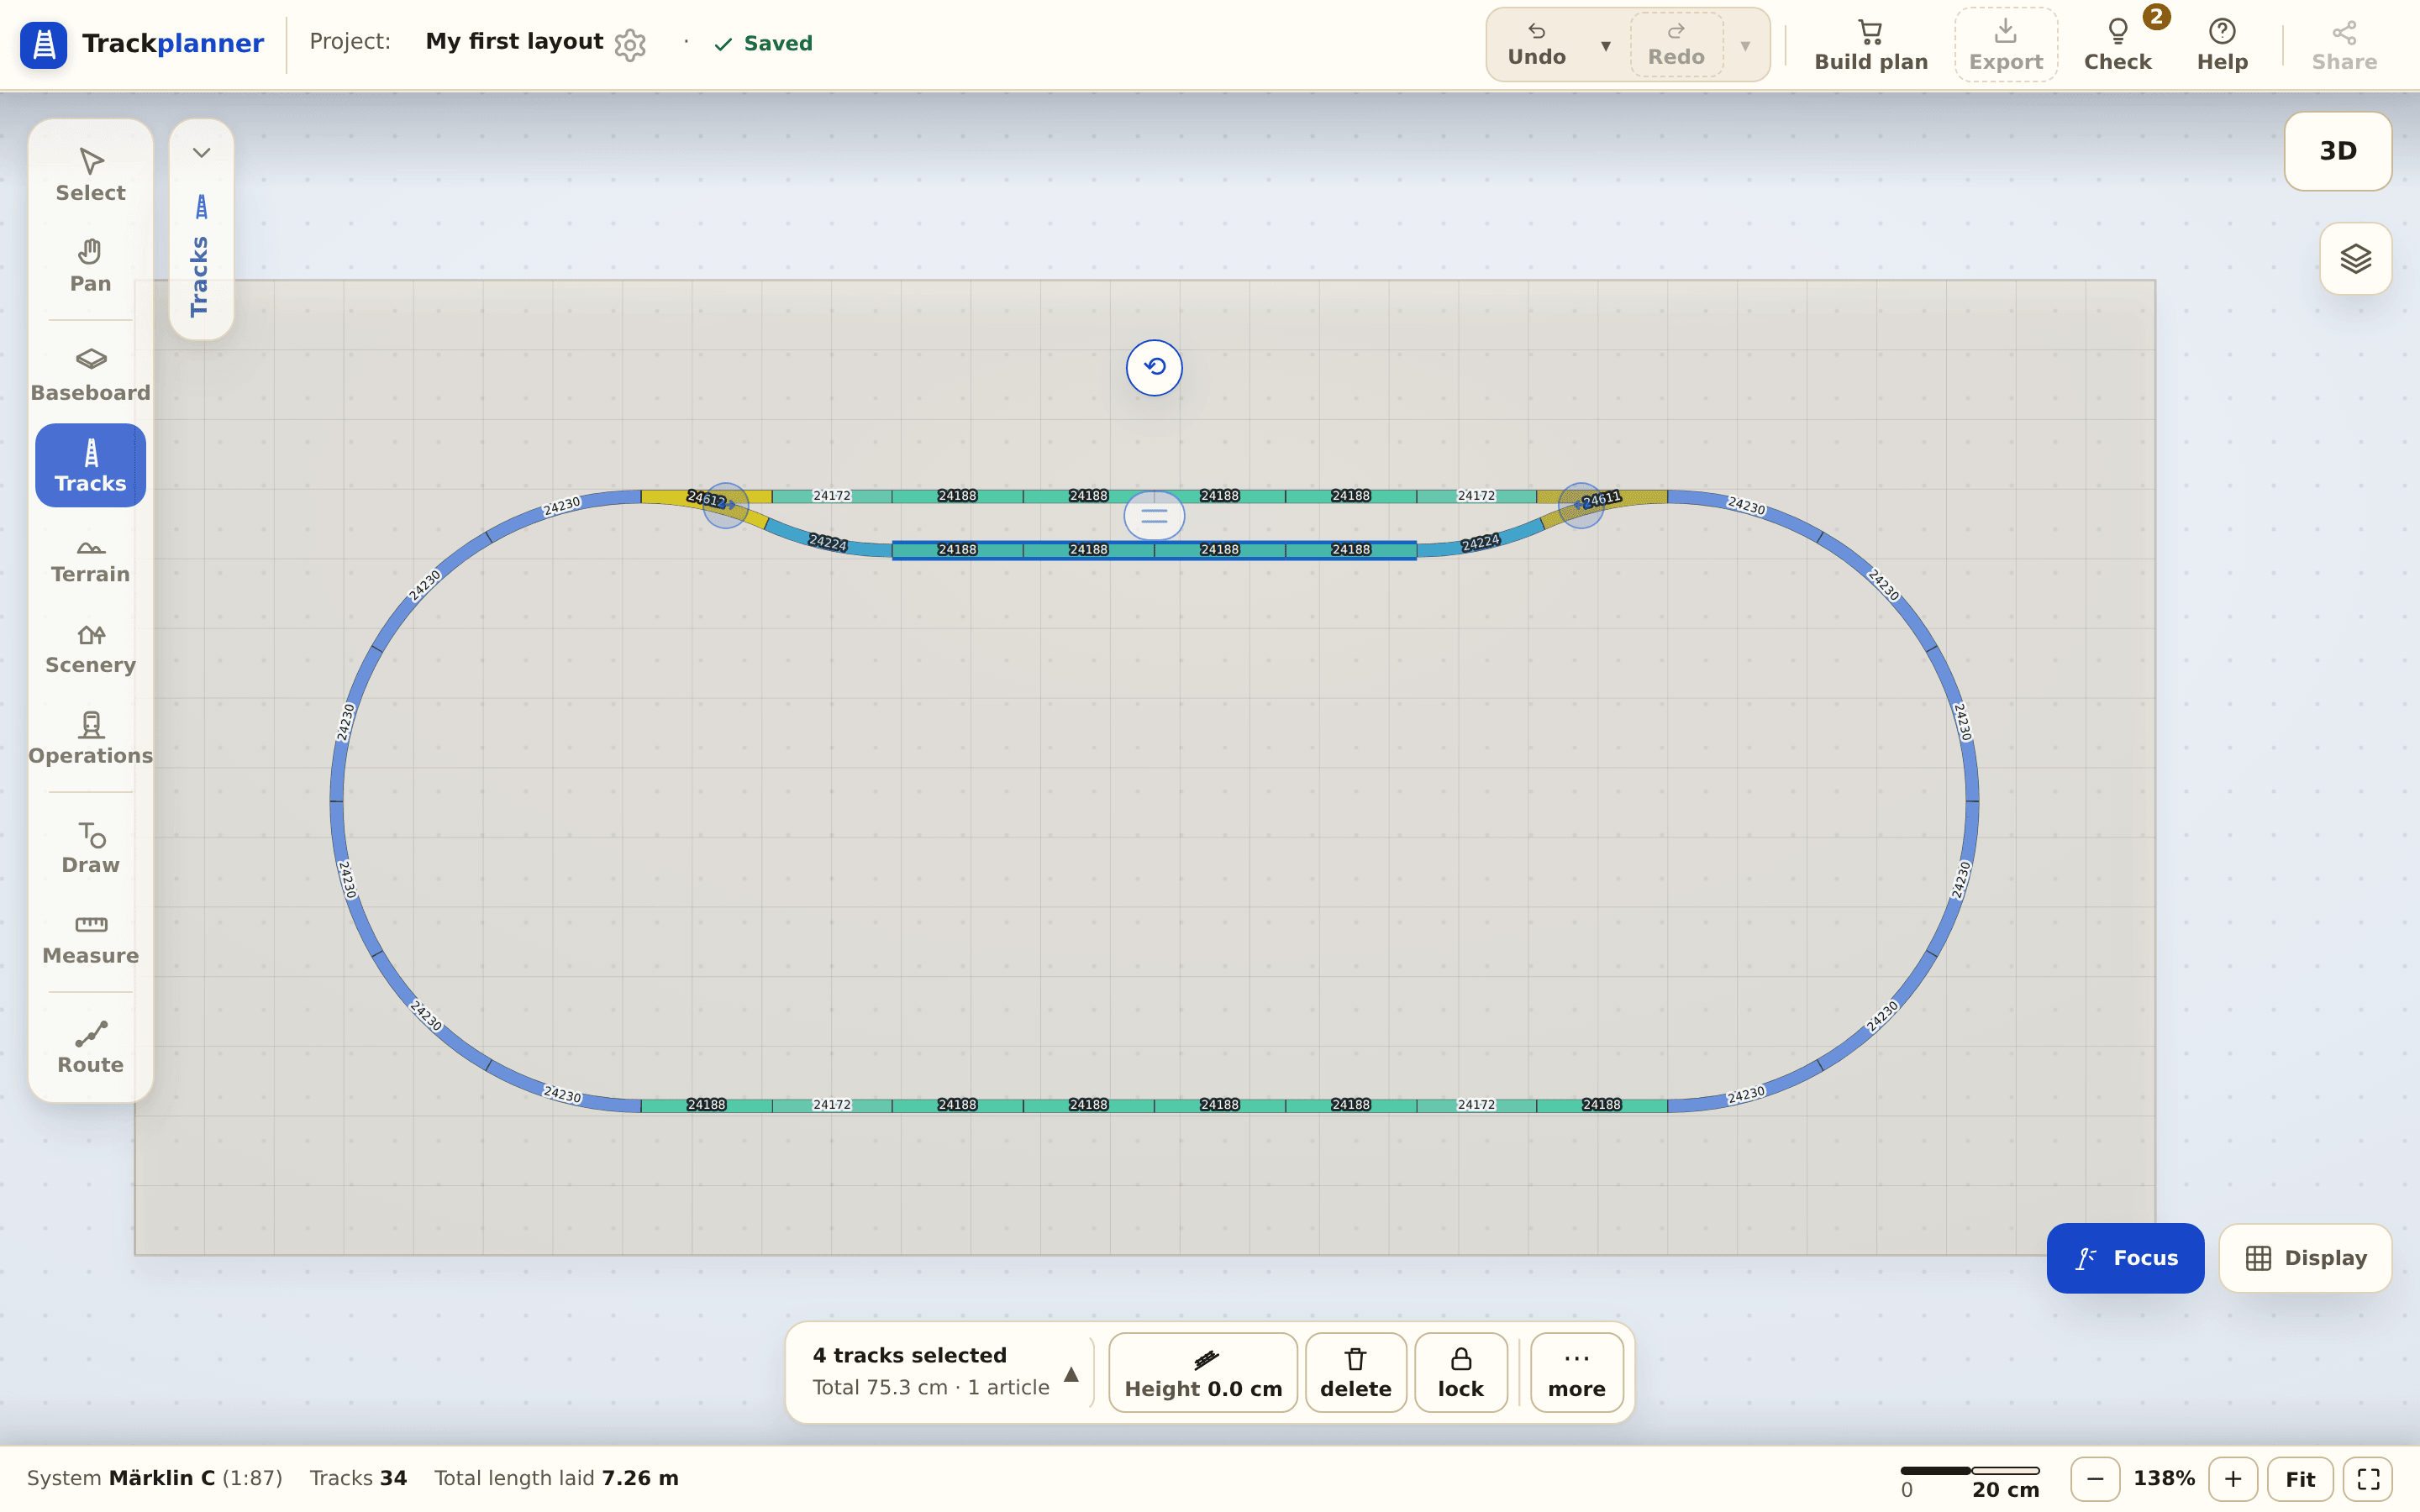Collapse the Tracks panel chevron

tap(201, 153)
